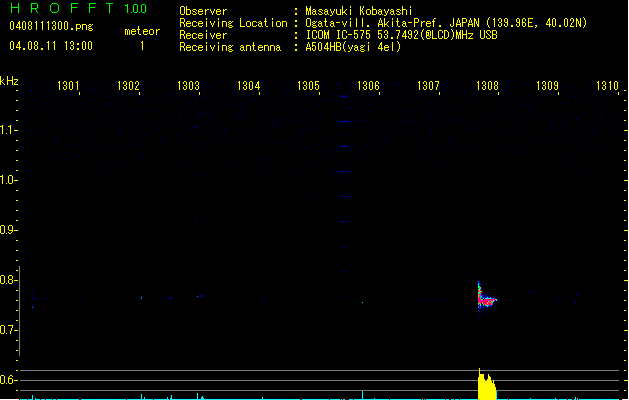Click the 0.6 kHz frequency label

8,380
